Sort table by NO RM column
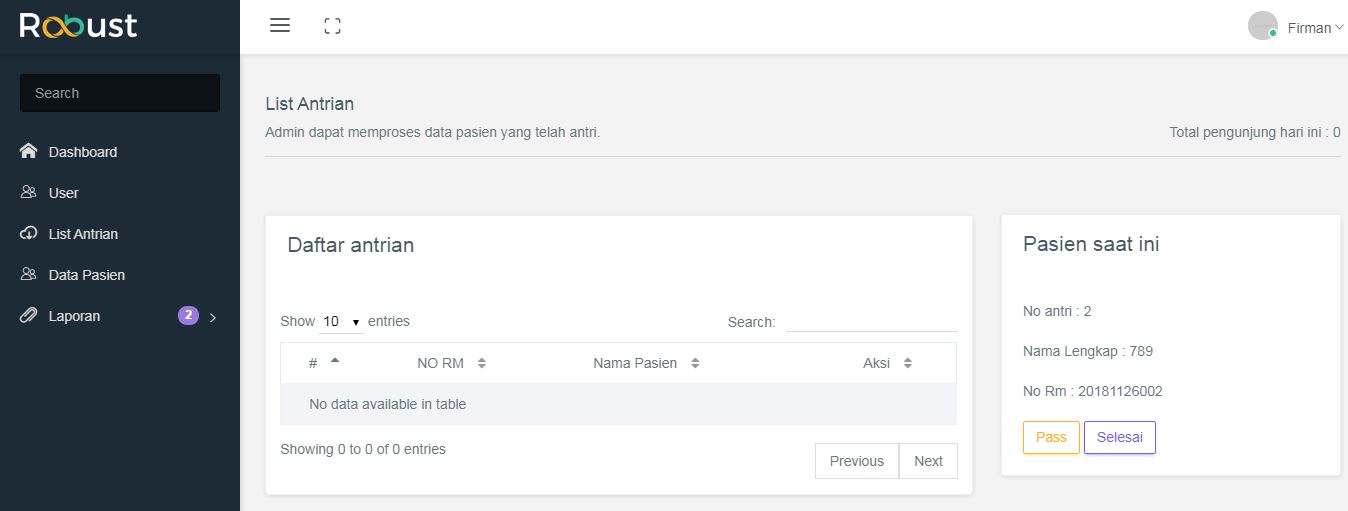 point(451,363)
